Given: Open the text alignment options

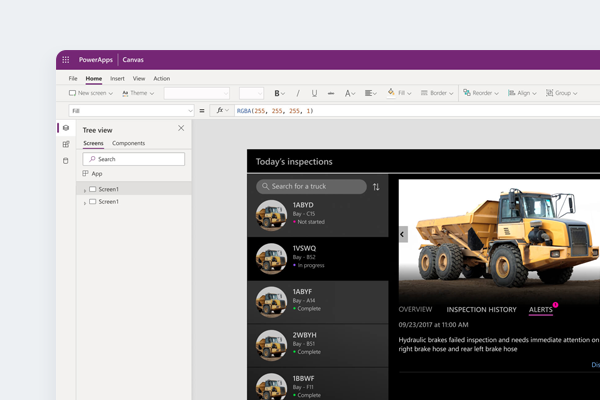Looking at the screenshot, I should tap(370, 93).
